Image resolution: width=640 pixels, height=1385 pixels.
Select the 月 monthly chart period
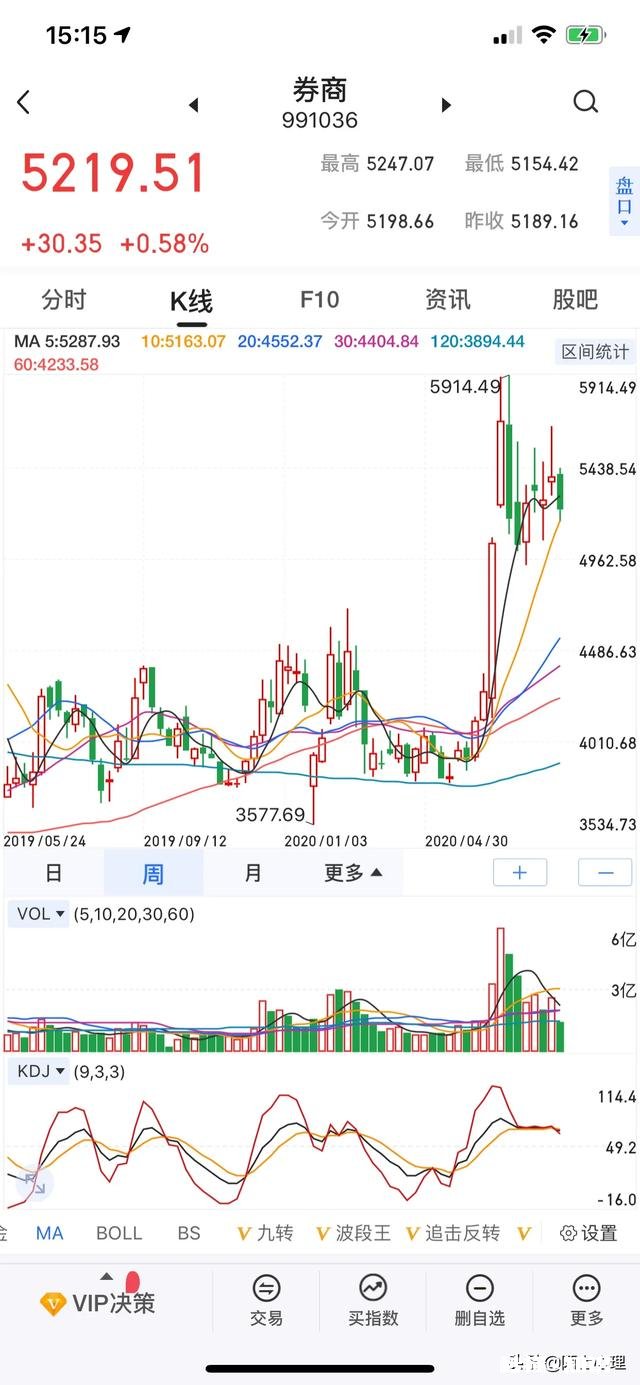[252, 872]
